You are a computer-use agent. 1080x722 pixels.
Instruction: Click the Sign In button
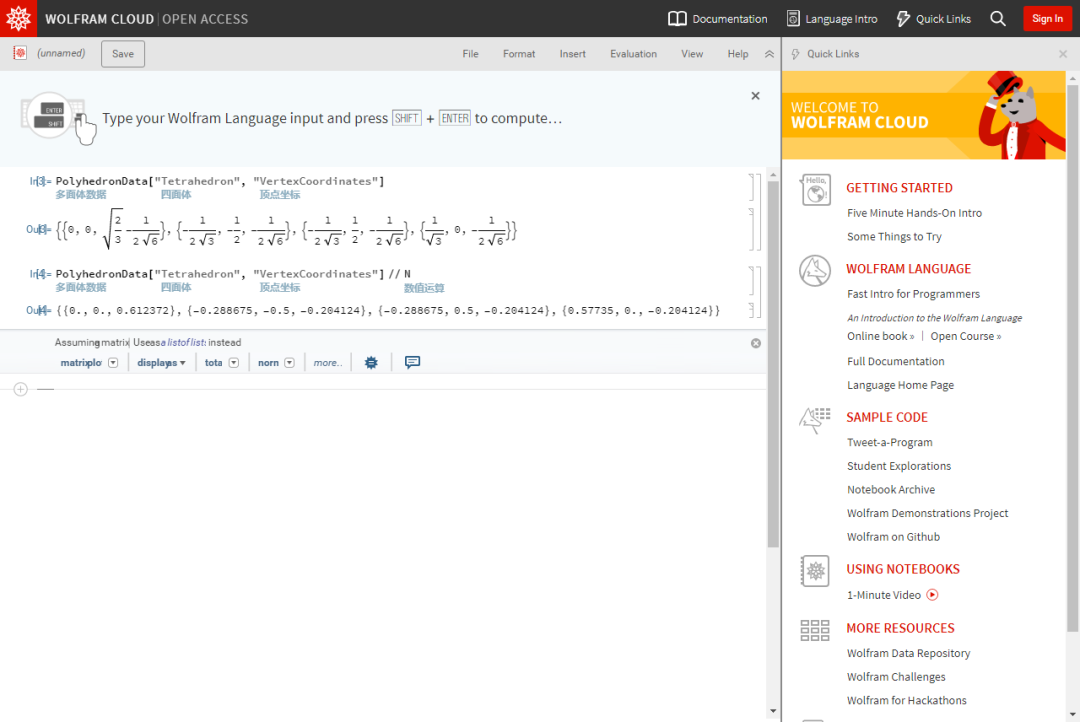tap(1047, 19)
